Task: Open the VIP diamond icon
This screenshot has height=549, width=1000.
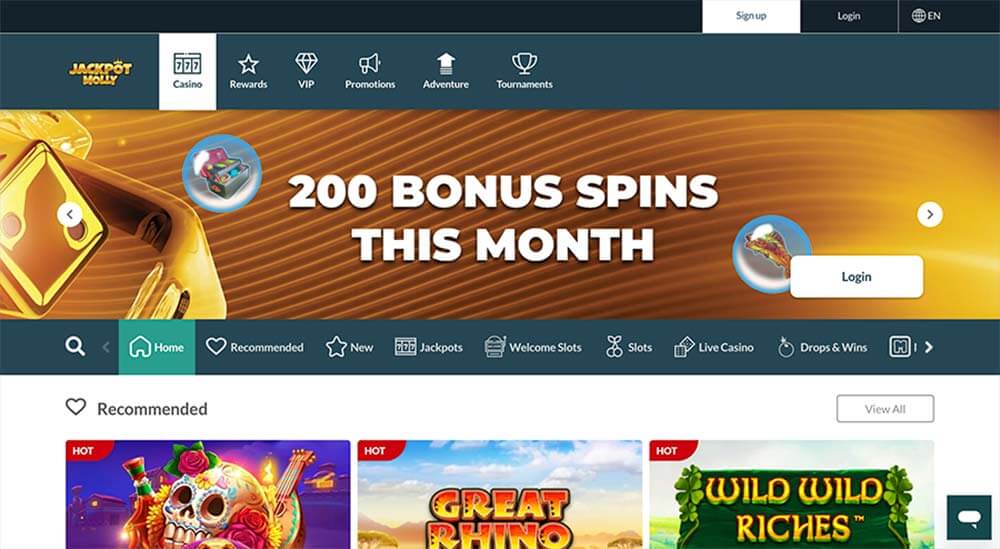Action: (306, 63)
